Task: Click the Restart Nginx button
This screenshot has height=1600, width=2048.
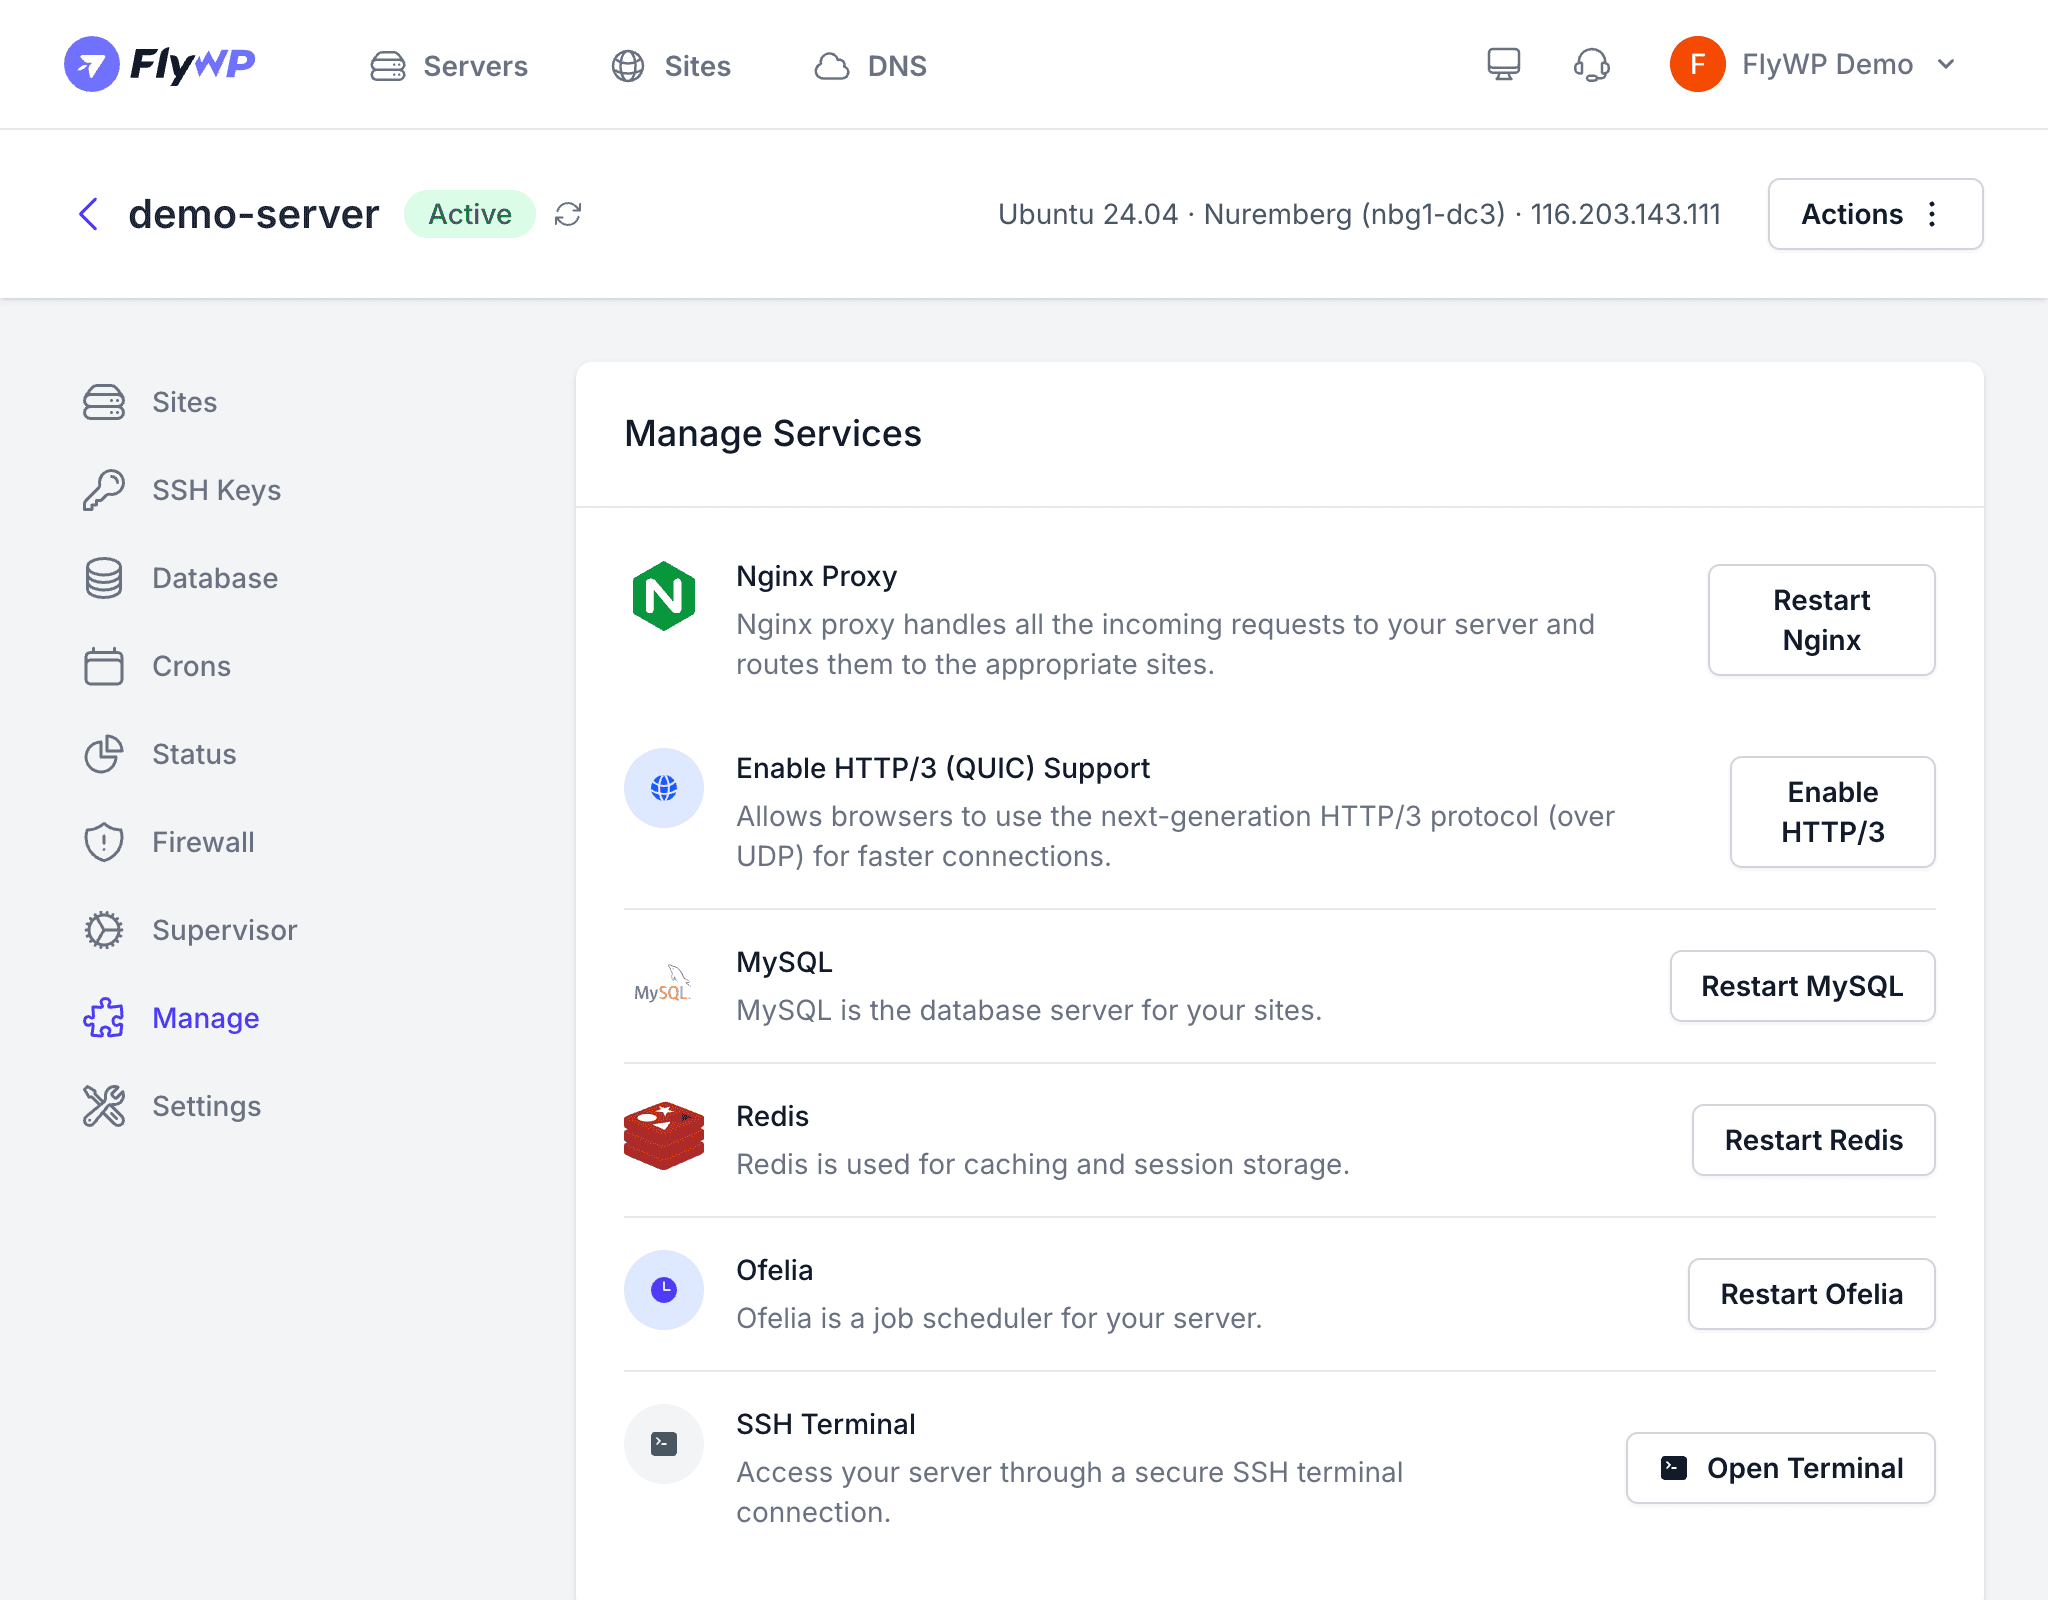Action: 1822,620
